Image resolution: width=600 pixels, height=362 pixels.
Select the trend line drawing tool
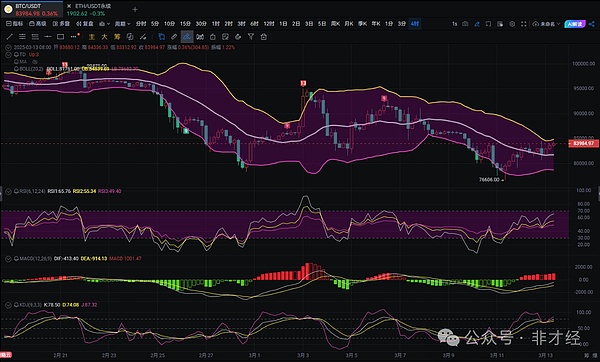pyautogui.click(x=10, y=37)
